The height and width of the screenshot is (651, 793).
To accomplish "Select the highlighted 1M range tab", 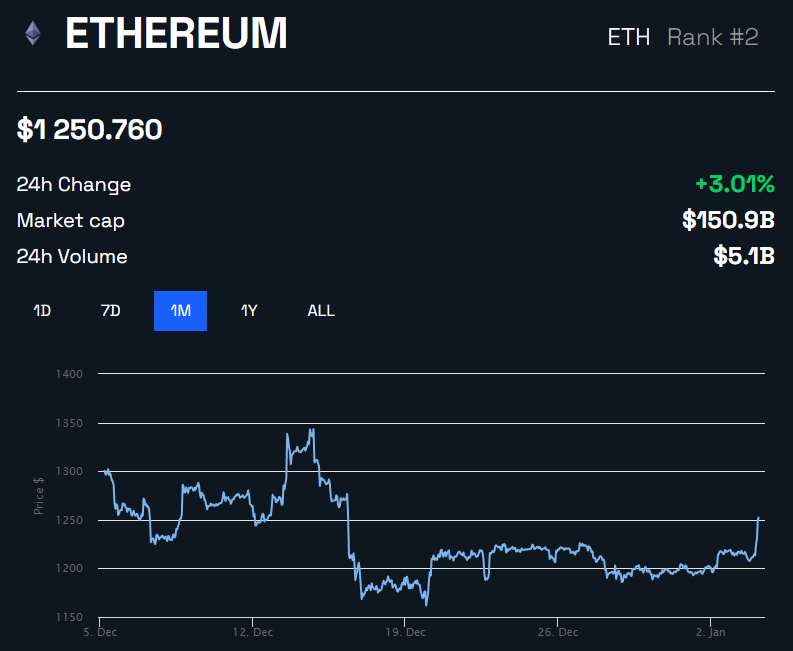I will (x=181, y=311).
